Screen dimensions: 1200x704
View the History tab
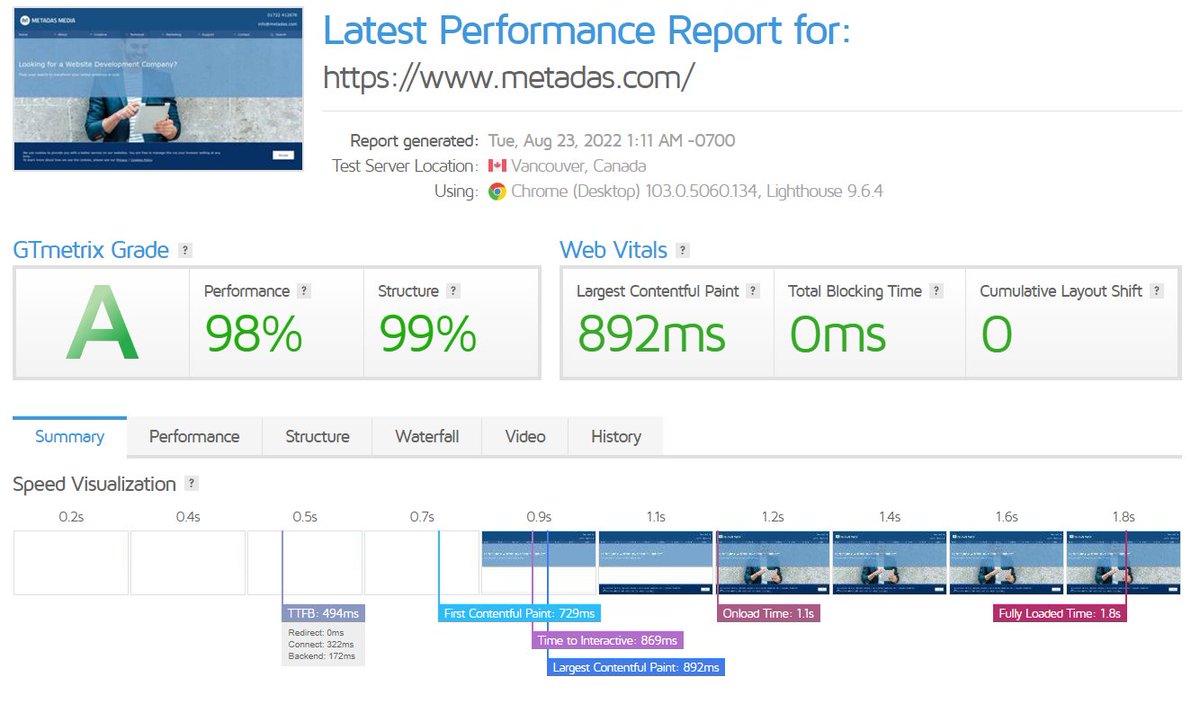point(616,436)
